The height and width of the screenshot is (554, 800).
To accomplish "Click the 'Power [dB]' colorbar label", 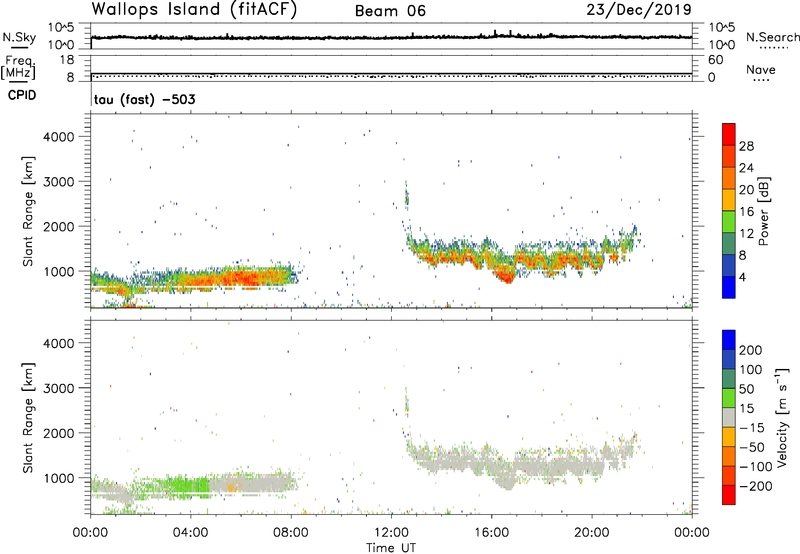I will [x=763, y=212].
